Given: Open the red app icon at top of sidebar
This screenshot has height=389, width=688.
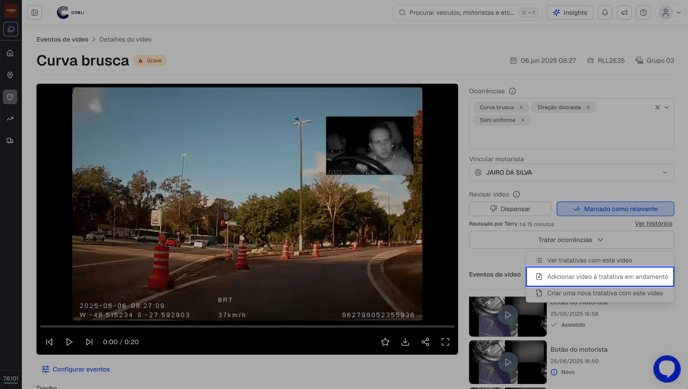Looking at the screenshot, I should [x=11, y=10].
